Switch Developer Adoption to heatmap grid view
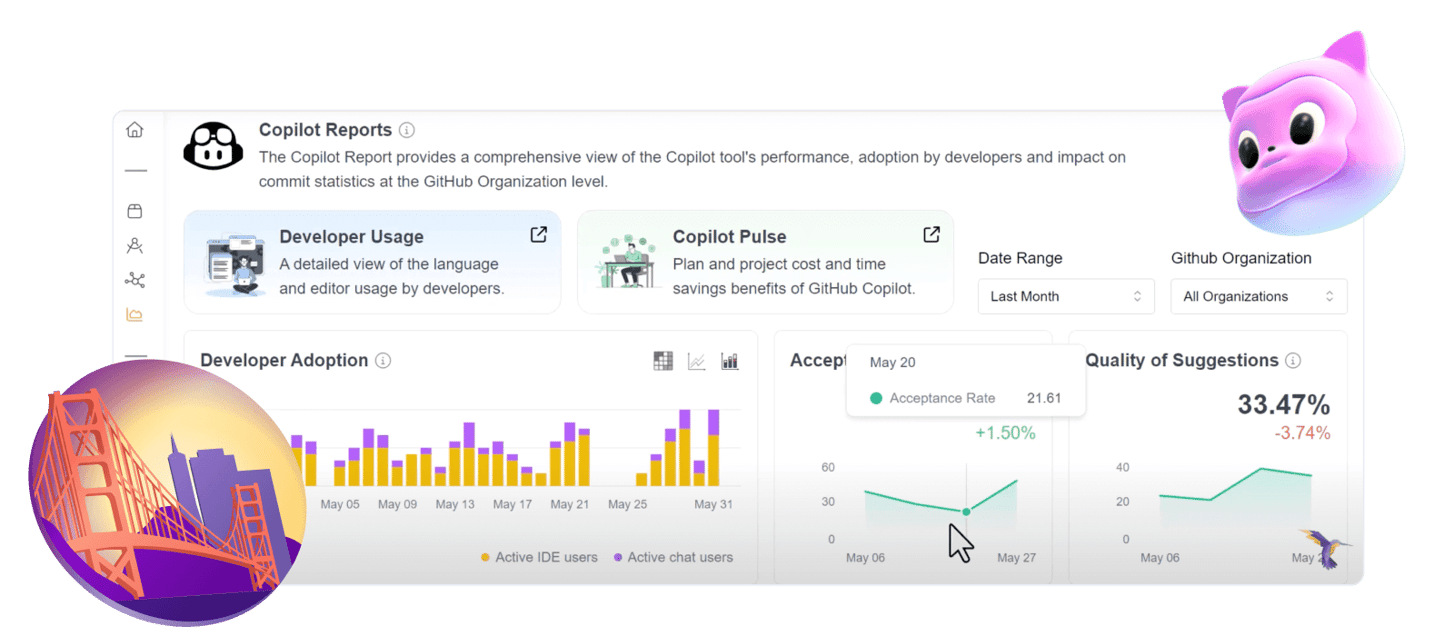 663,361
